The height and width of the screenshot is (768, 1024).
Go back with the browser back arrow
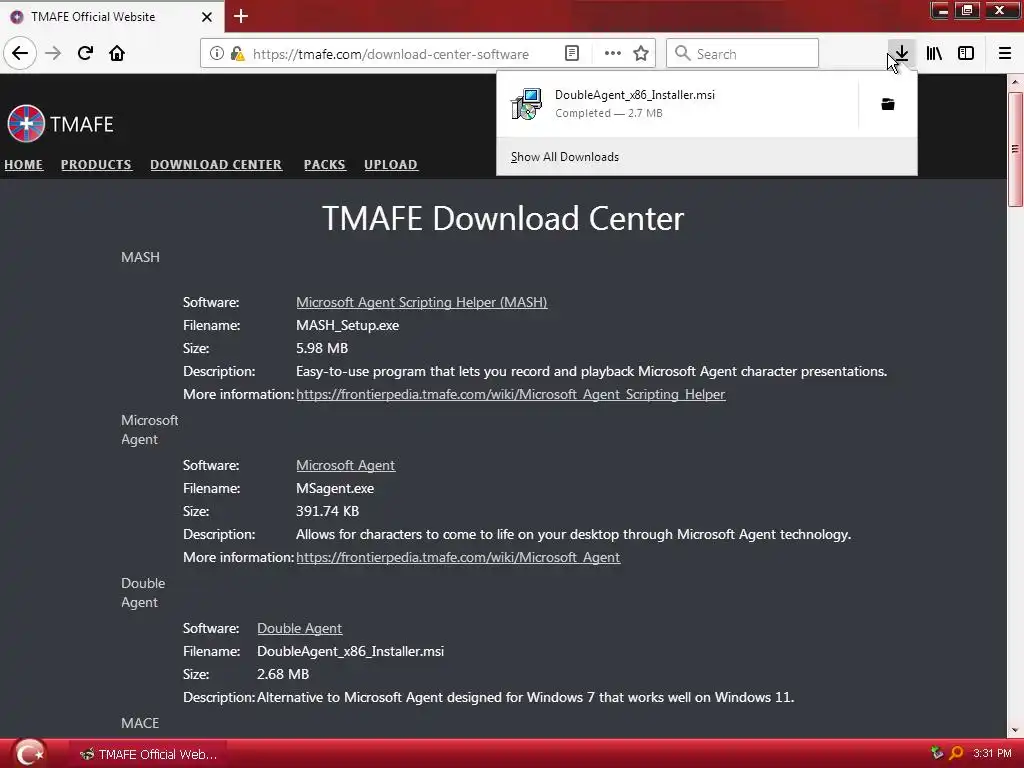(20, 53)
